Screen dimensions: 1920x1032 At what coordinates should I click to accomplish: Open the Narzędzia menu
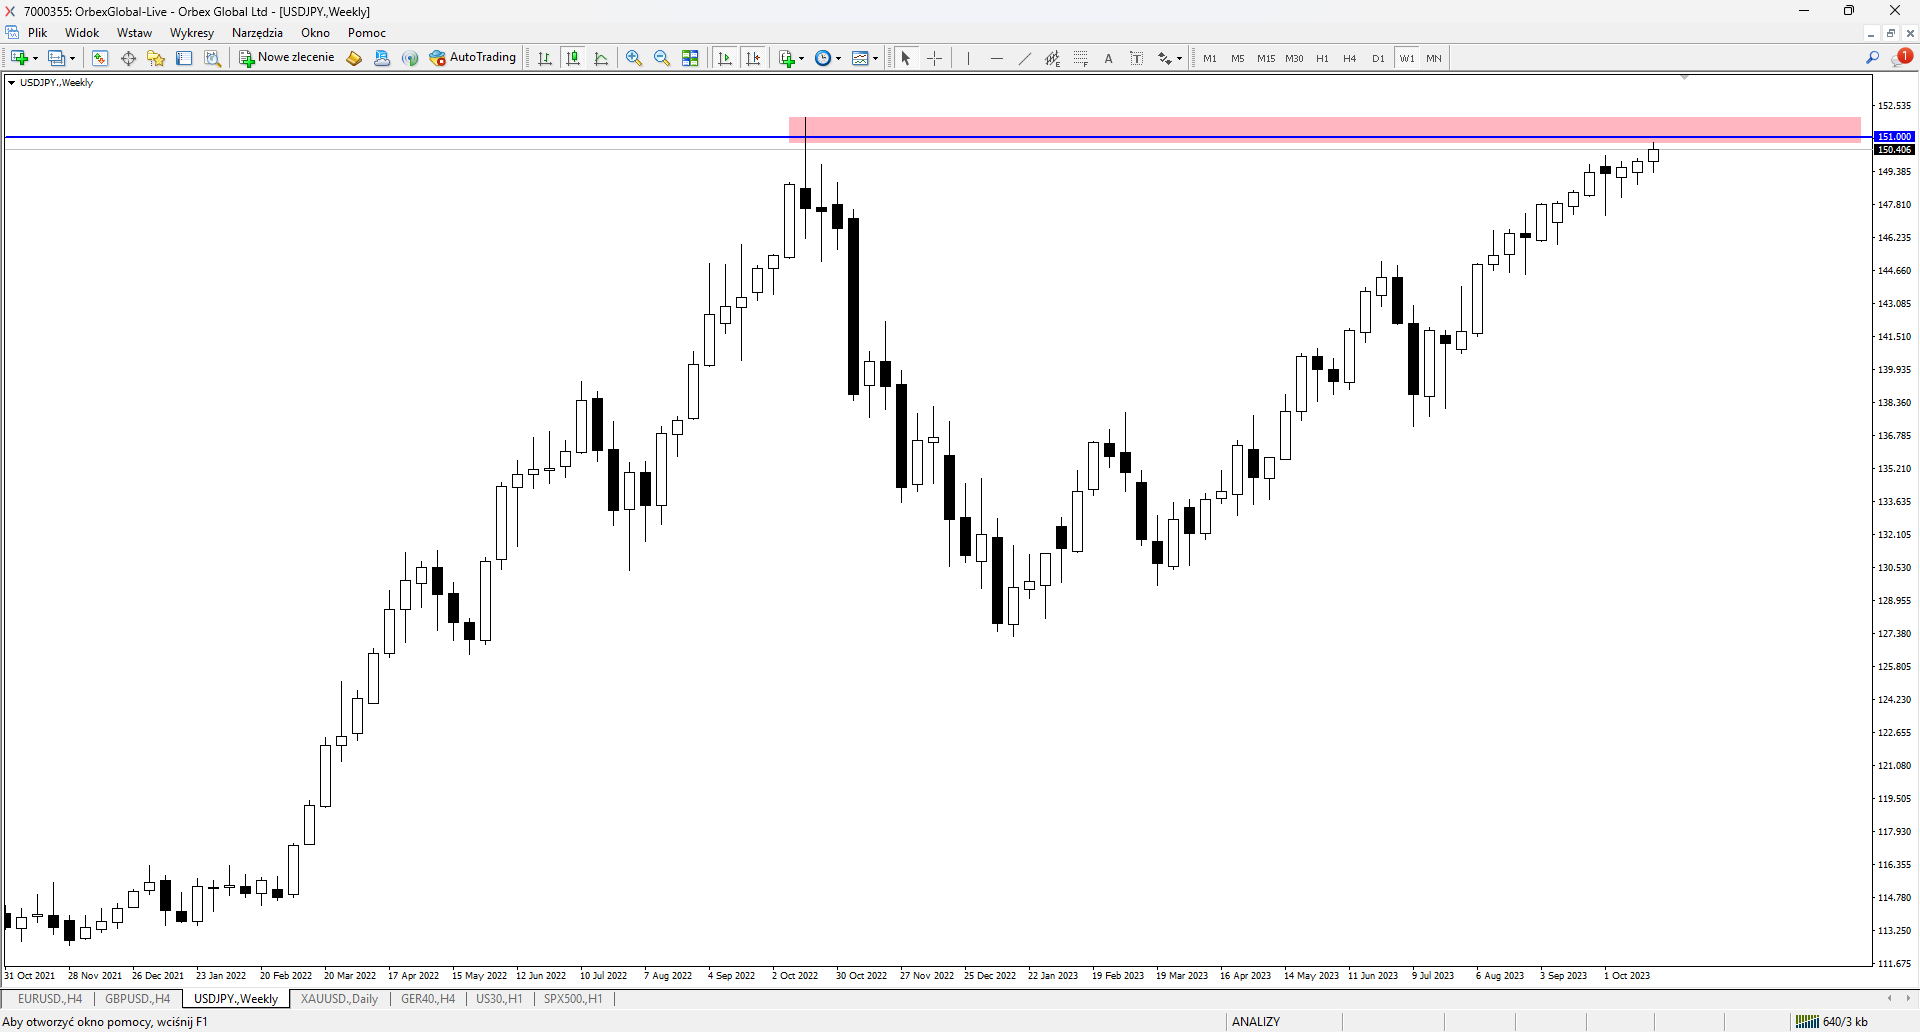tap(257, 33)
